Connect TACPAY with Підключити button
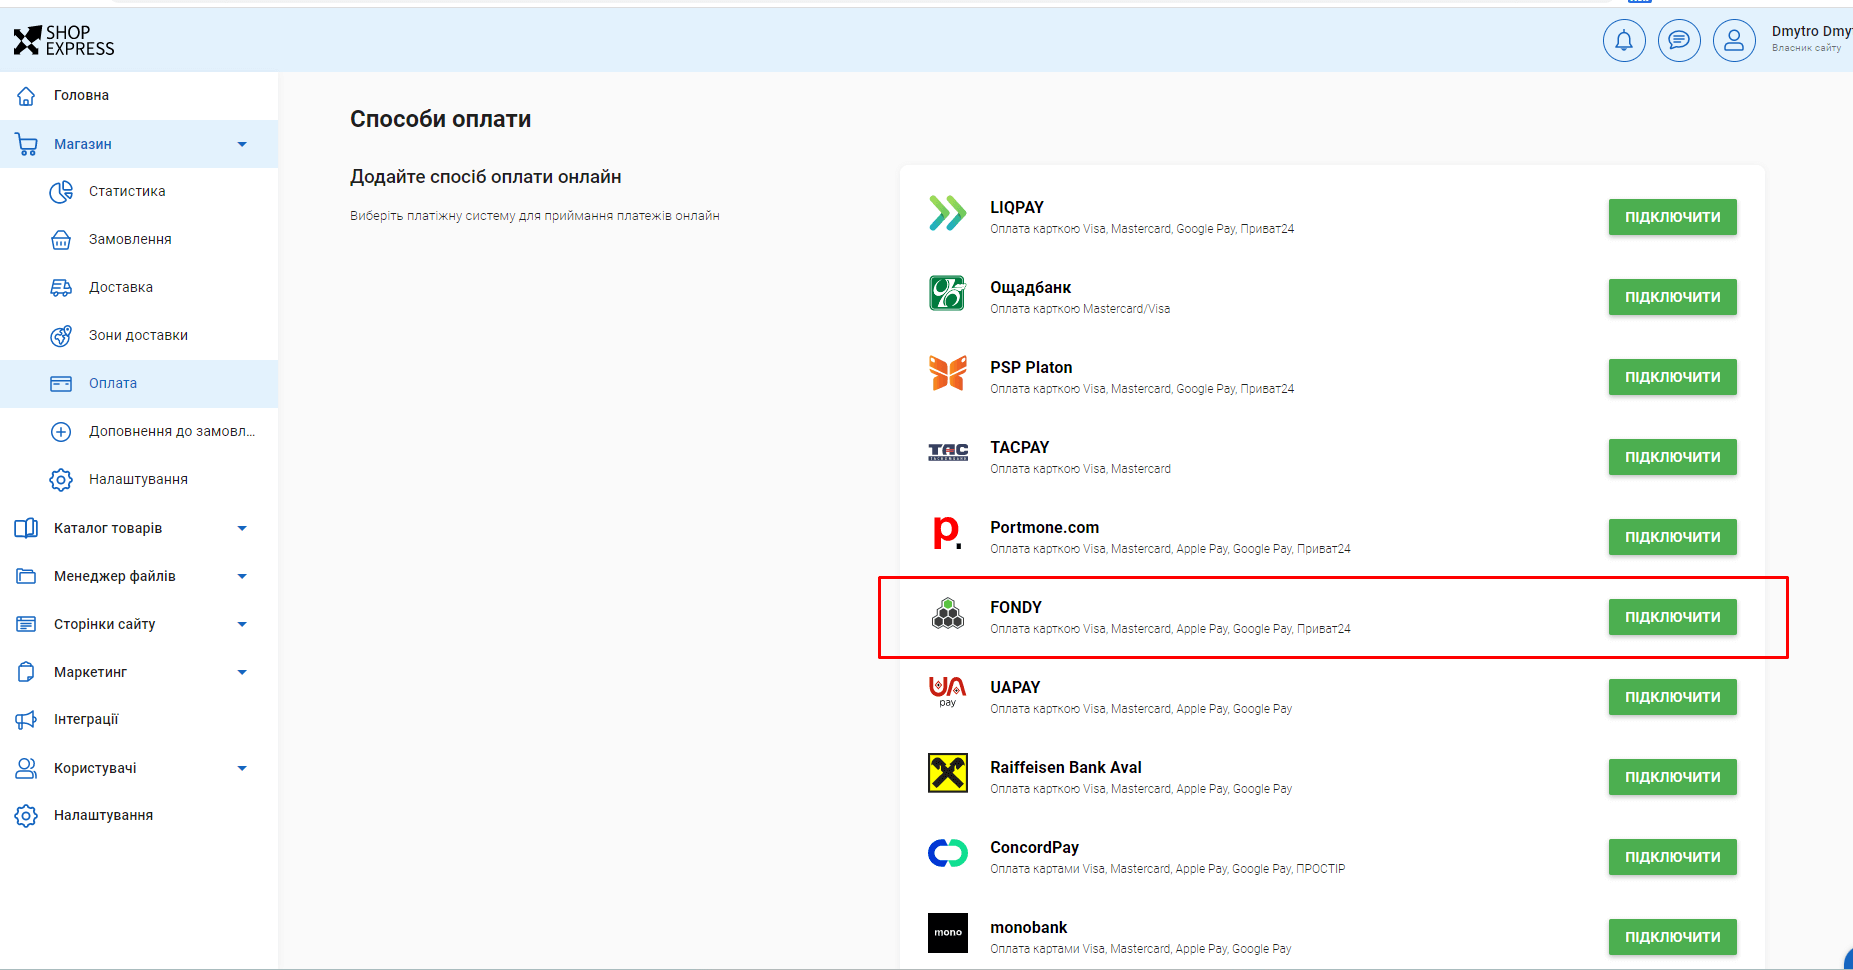 (1672, 457)
